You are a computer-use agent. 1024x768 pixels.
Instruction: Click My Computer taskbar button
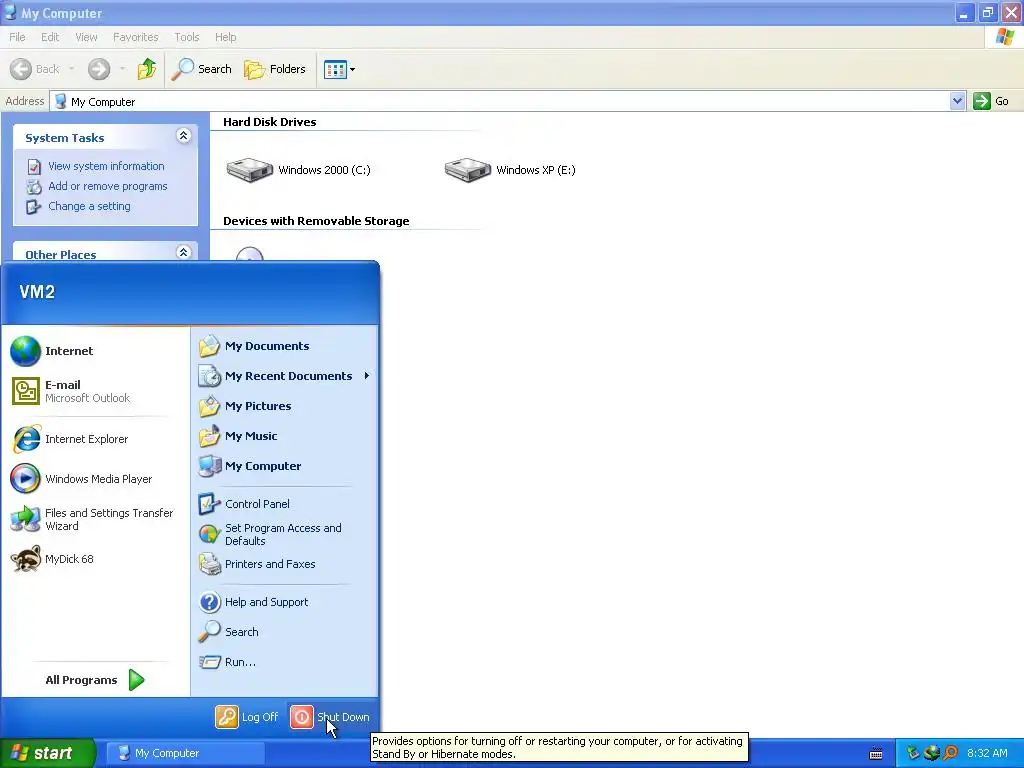[x=185, y=753]
